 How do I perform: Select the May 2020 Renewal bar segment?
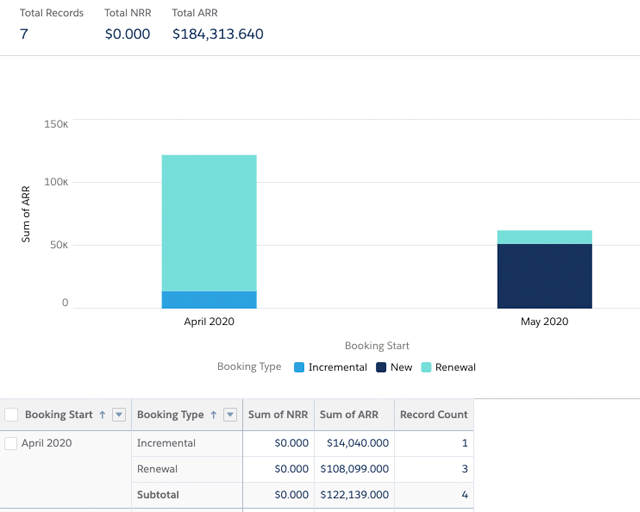point(544,237)
